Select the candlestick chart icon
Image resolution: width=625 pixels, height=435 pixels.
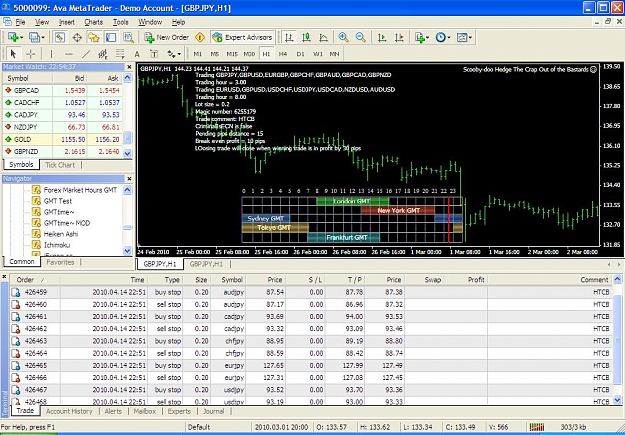(306, 37)
